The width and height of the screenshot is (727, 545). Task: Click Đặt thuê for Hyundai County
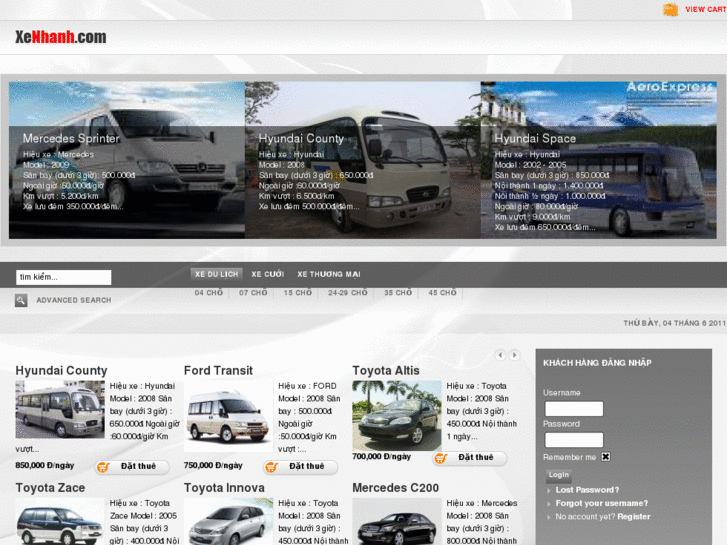coord(133,467)
